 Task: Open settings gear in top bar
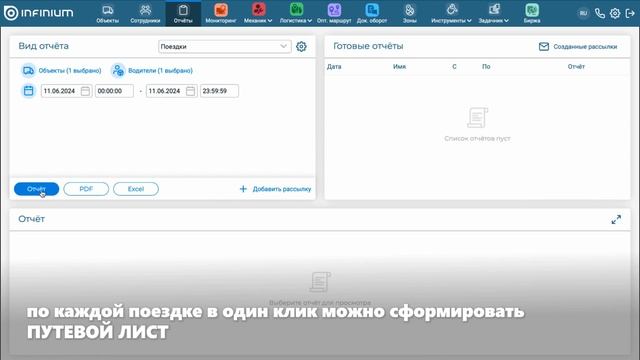[x=615, y=13]
